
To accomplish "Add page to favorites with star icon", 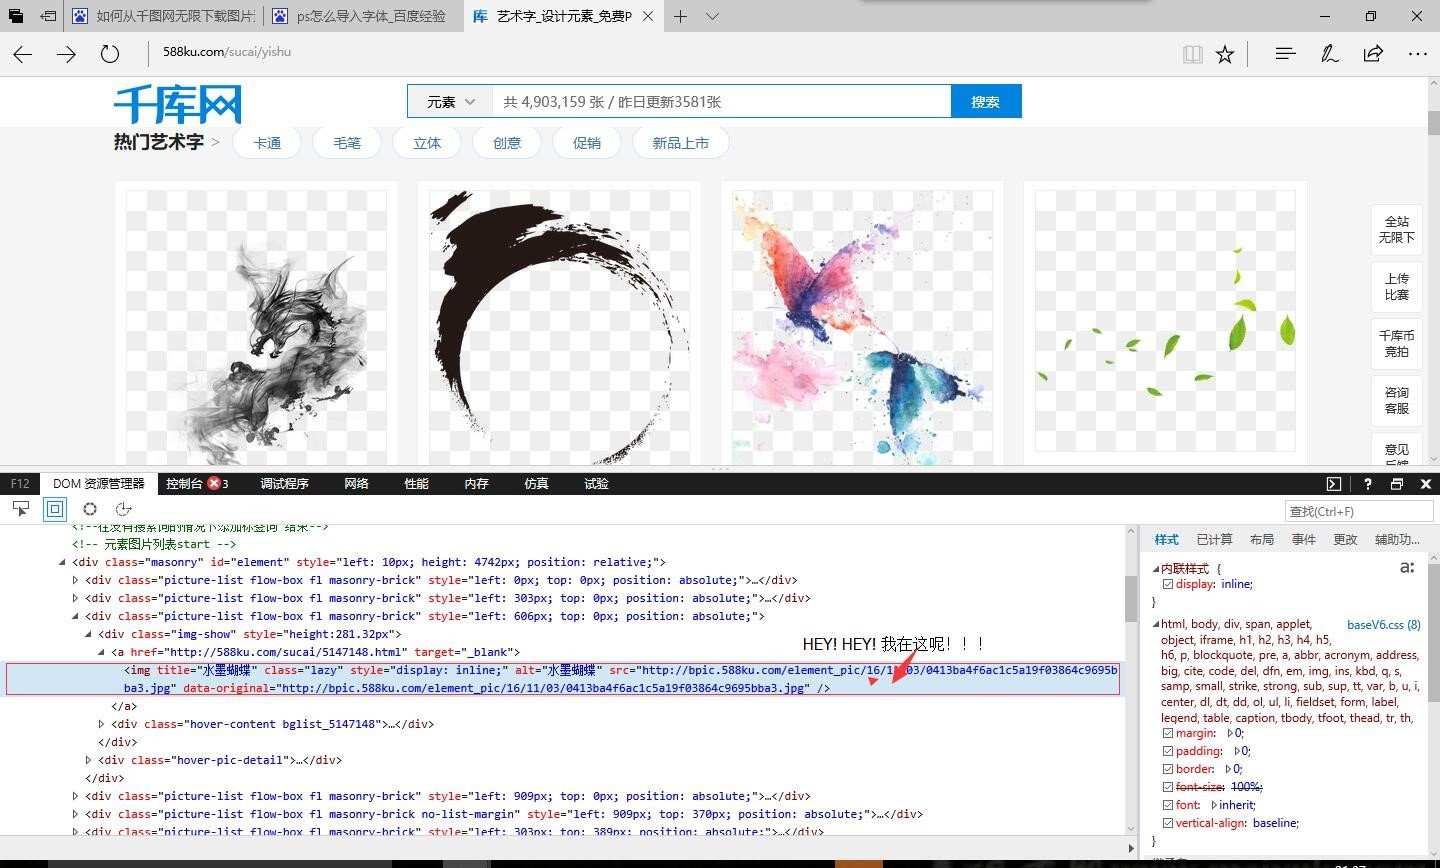I will [x=1225, y=54].
